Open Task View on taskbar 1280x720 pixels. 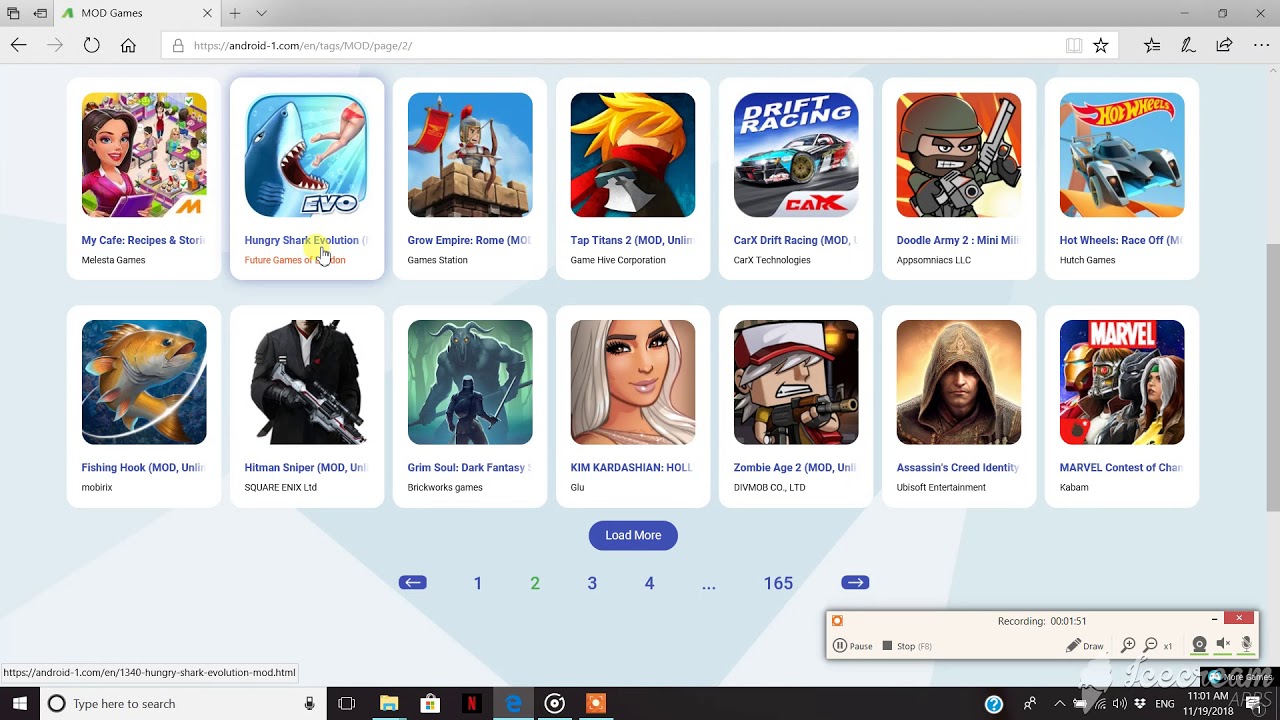tap(347, 704)
